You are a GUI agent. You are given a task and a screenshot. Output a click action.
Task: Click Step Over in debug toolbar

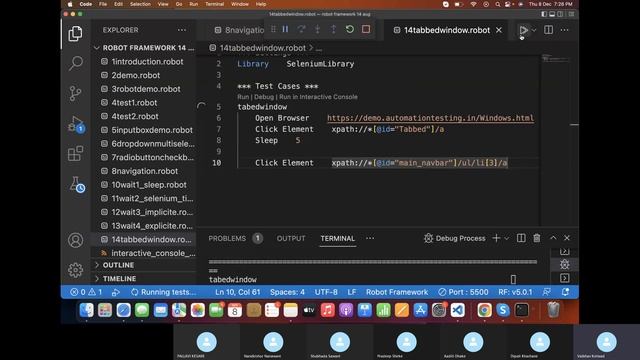301,29
